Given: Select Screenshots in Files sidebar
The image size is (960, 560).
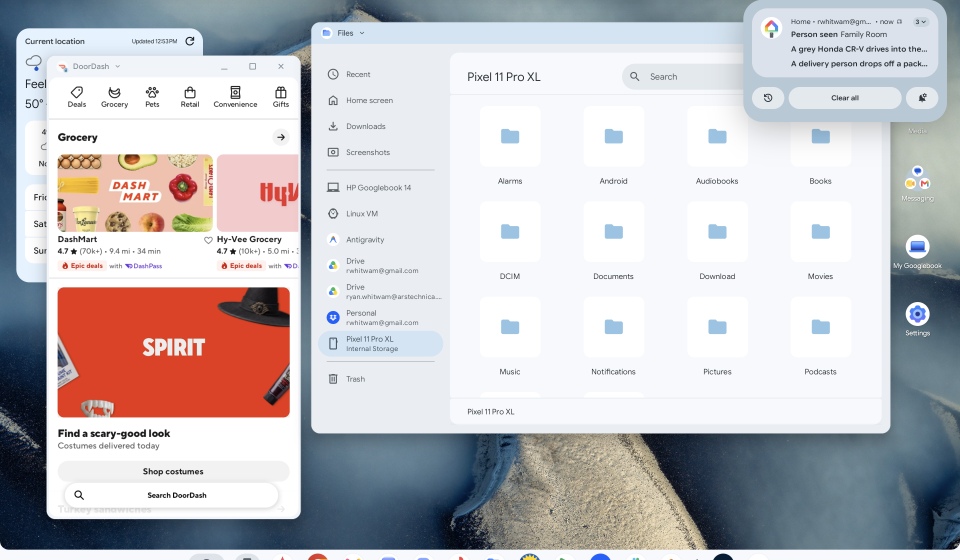Looking at the screenshot, I should [x=380, y=152].
